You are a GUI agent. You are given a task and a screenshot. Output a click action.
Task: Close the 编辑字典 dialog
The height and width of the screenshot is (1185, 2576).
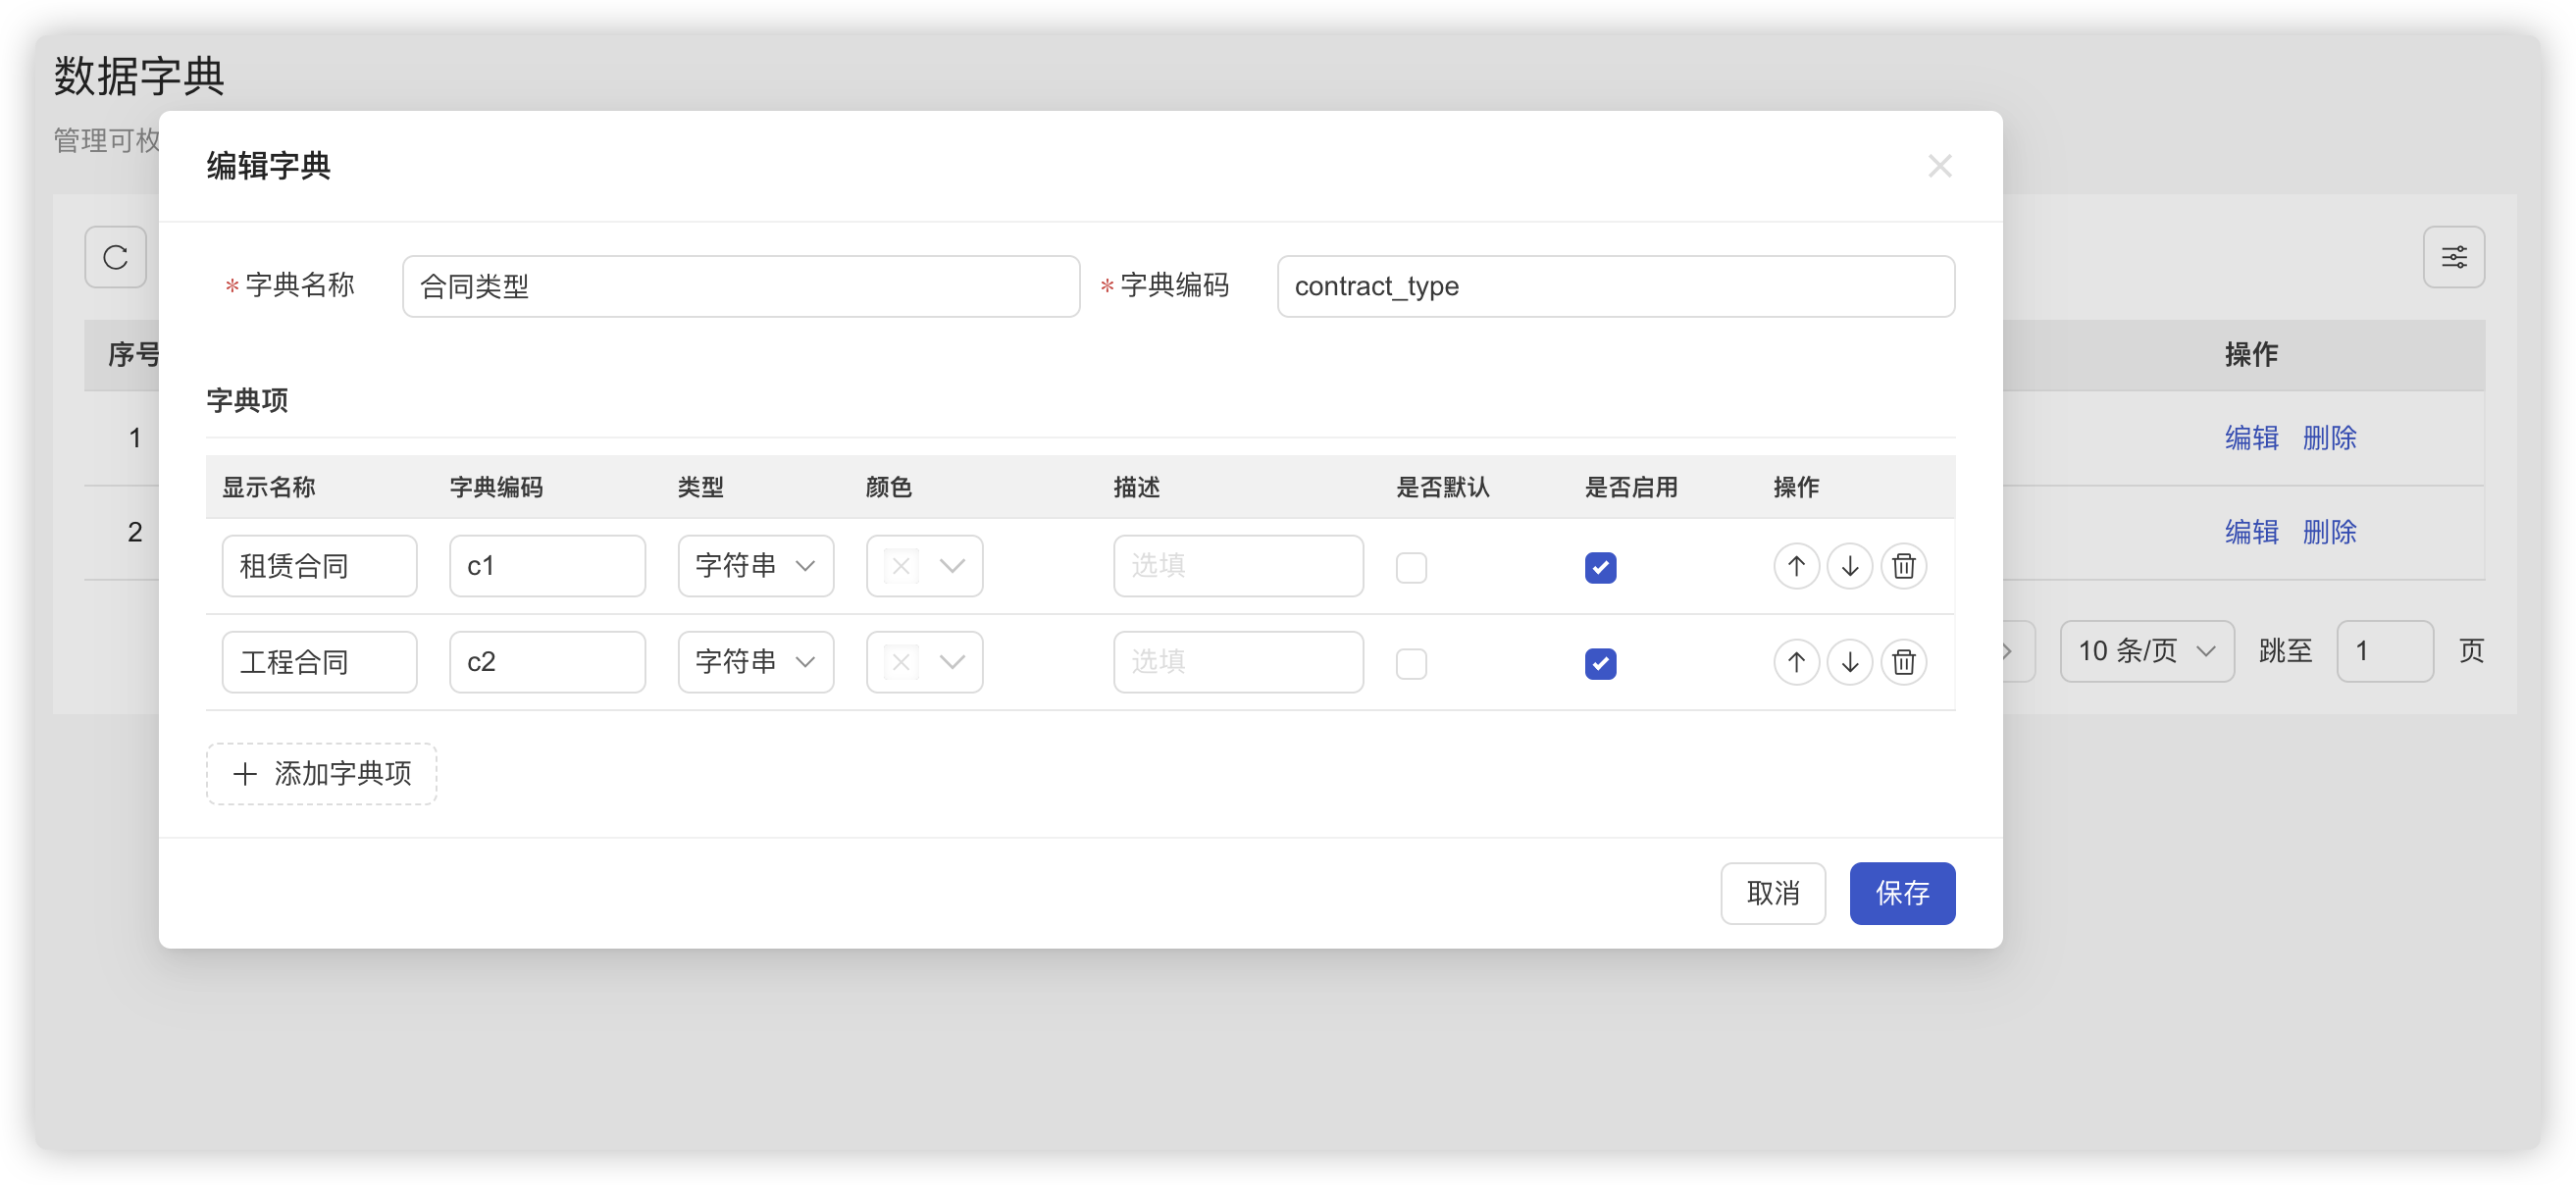(1939, 166)
